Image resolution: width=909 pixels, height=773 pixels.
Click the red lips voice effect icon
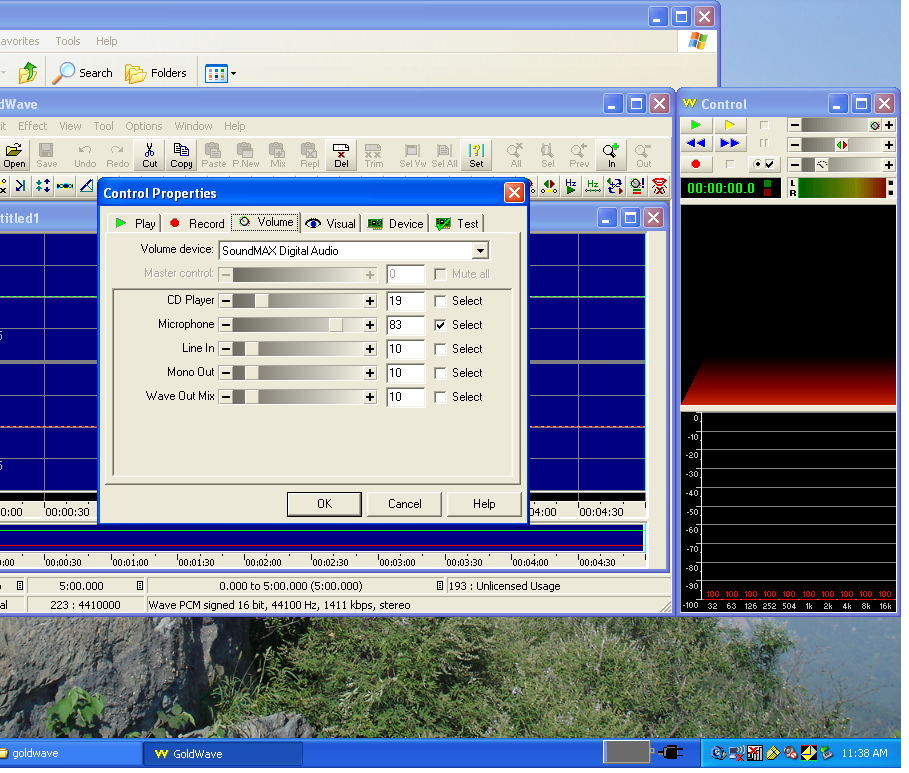(659, 186)
